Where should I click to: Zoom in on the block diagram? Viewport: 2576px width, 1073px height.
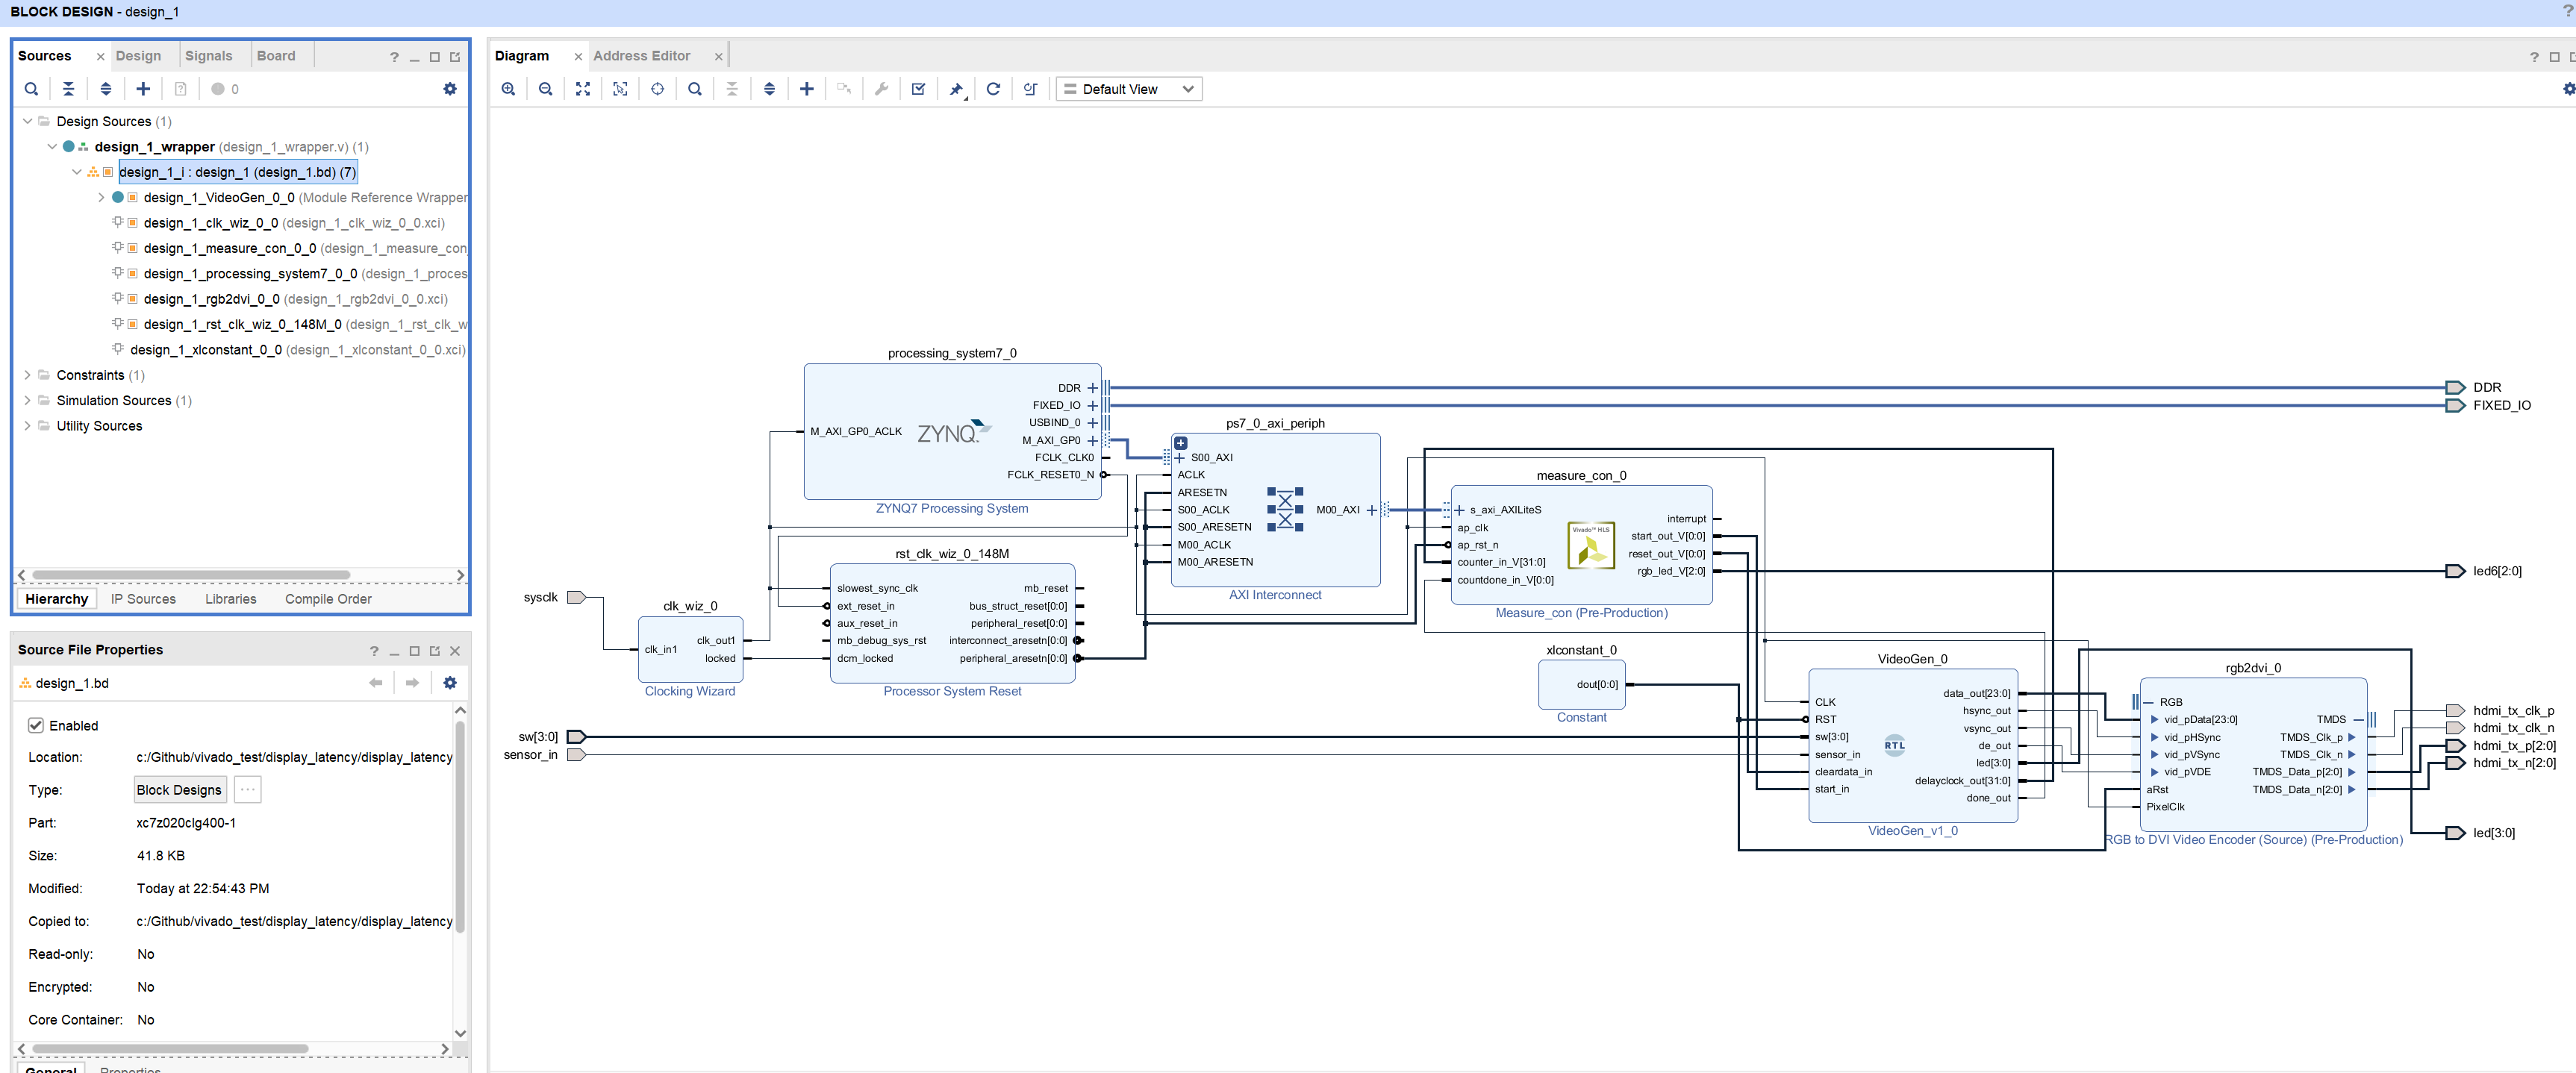pyautogui.click(x=508, y=89)
